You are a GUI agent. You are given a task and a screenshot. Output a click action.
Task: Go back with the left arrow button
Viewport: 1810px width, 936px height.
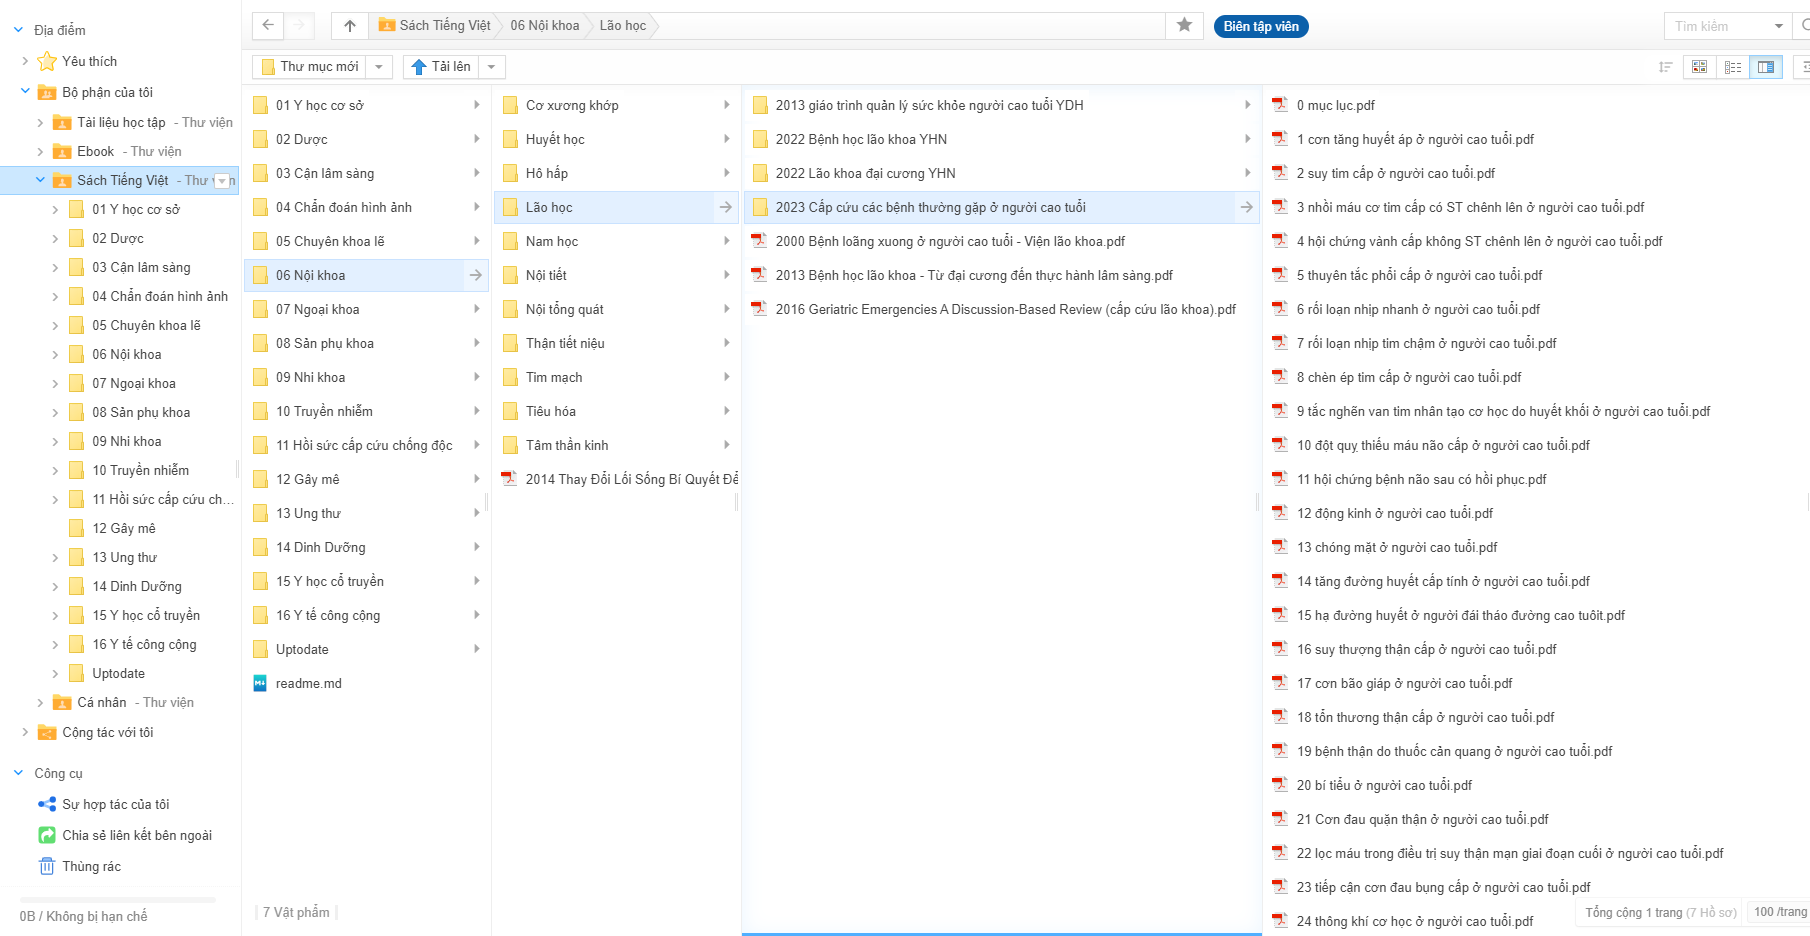click(268, 26)
